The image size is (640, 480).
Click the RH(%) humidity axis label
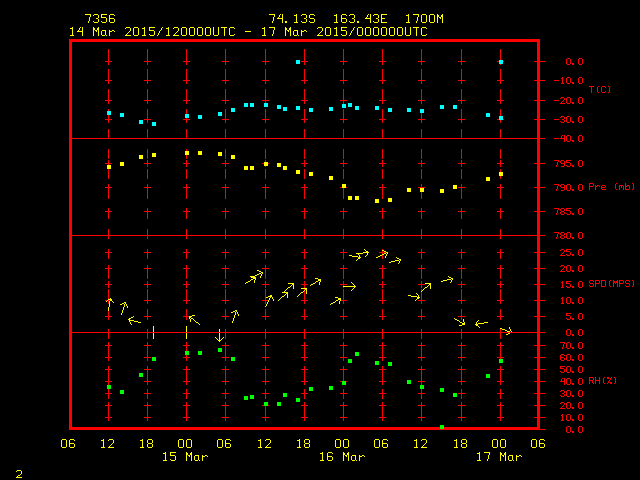[603, 381]
